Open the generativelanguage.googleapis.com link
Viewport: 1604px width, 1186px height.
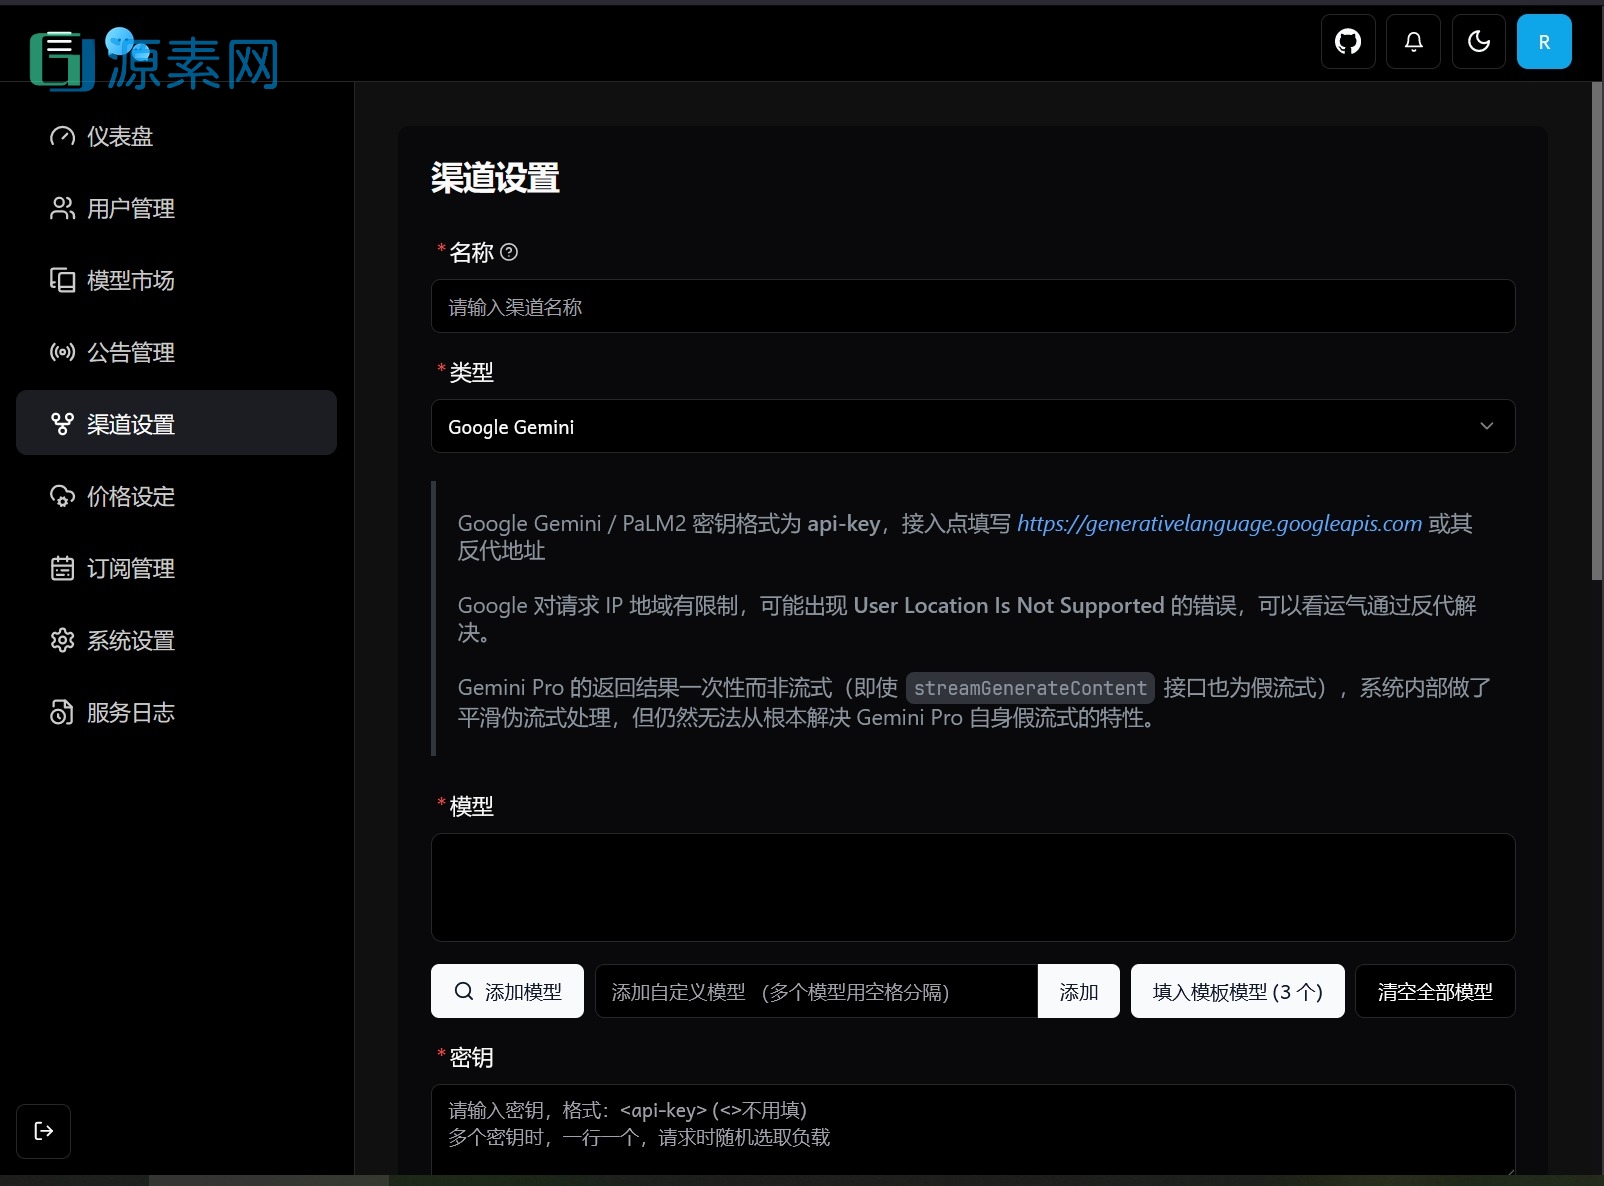pyautogui.click(x=1219, y=523)
